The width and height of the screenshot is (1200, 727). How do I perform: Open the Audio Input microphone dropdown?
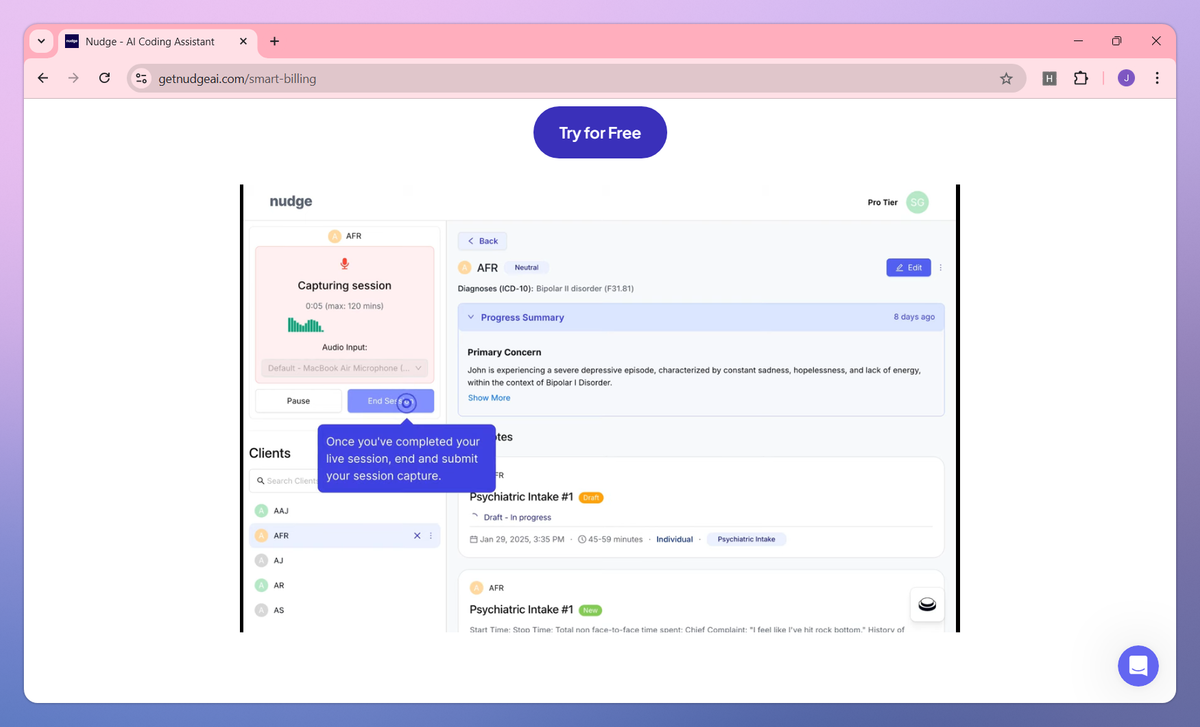(345, 368)
